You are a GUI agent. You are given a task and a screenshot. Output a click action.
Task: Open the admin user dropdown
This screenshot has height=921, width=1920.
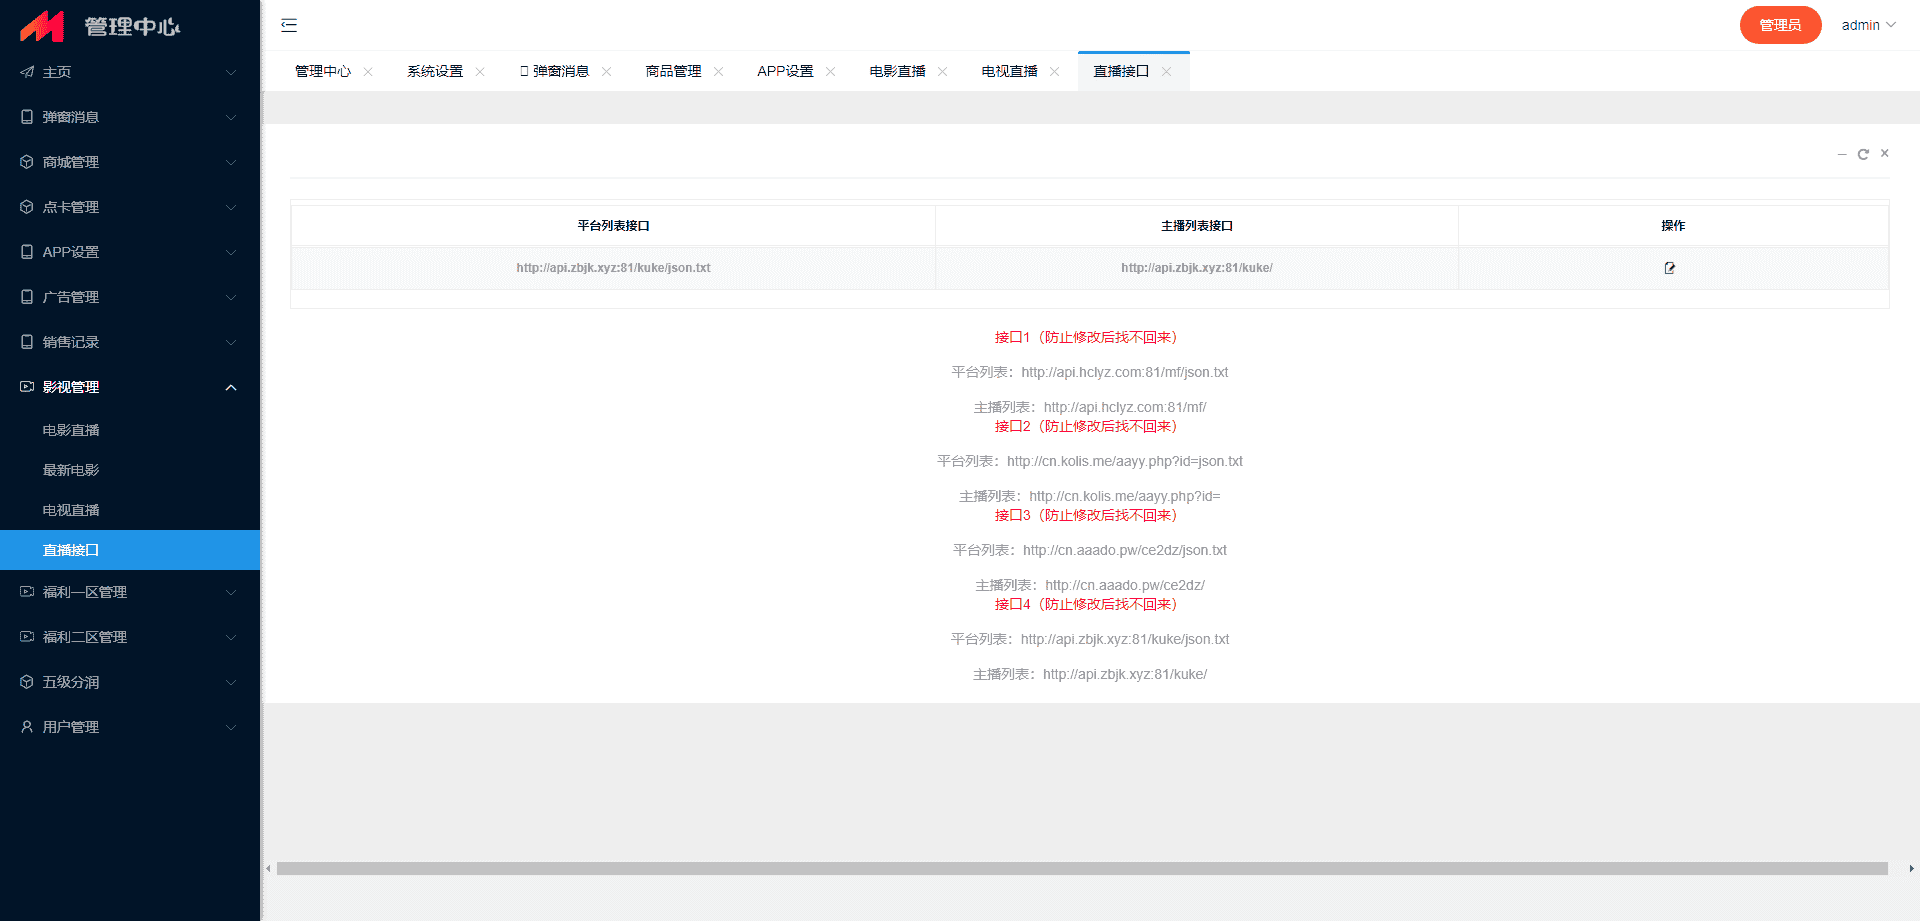(1868, 25)
